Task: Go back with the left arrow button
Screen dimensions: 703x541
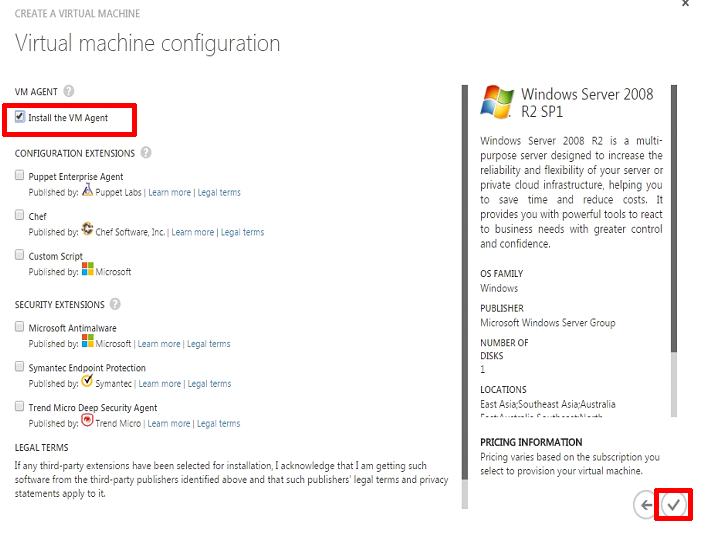Action: pyautogui.click(x=645, y=505)
